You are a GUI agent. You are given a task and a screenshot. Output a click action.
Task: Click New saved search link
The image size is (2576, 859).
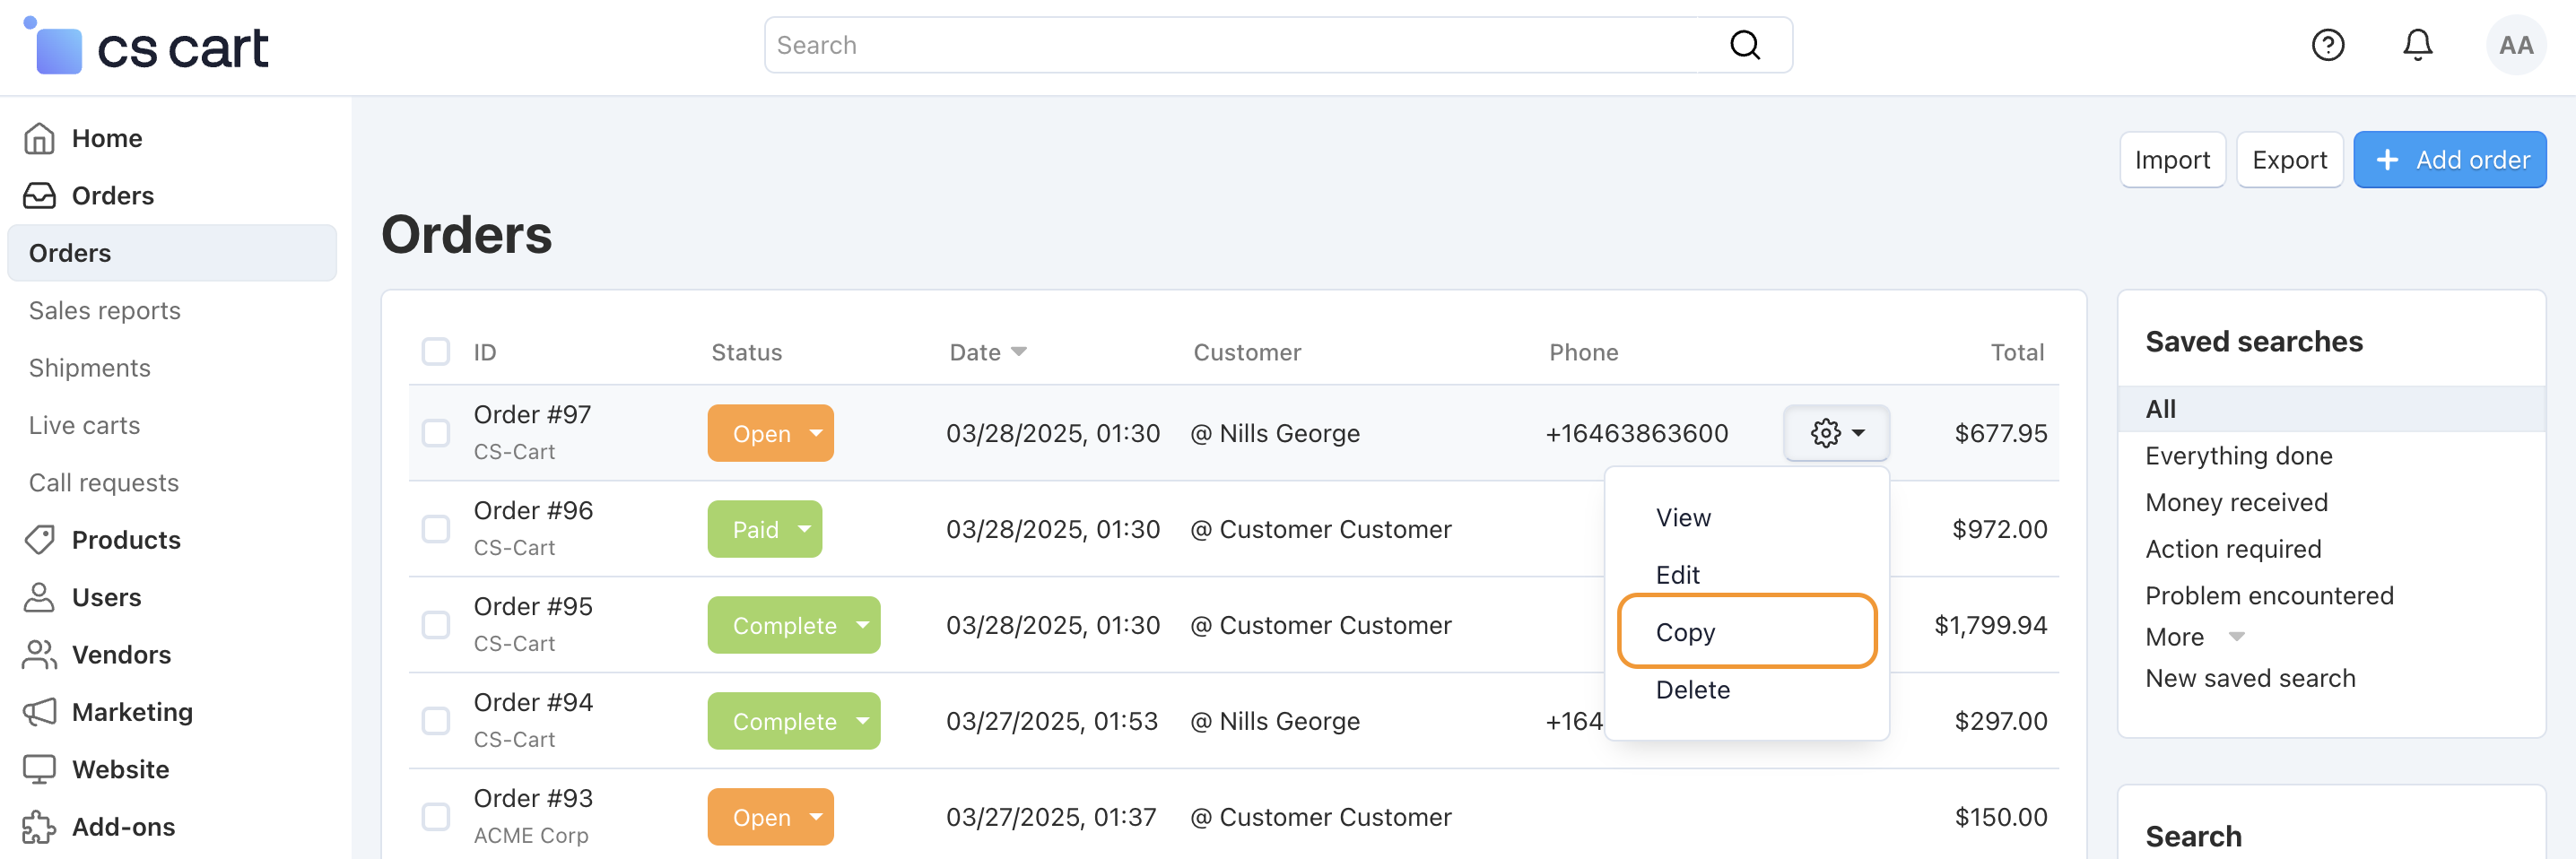point(2250,678)
